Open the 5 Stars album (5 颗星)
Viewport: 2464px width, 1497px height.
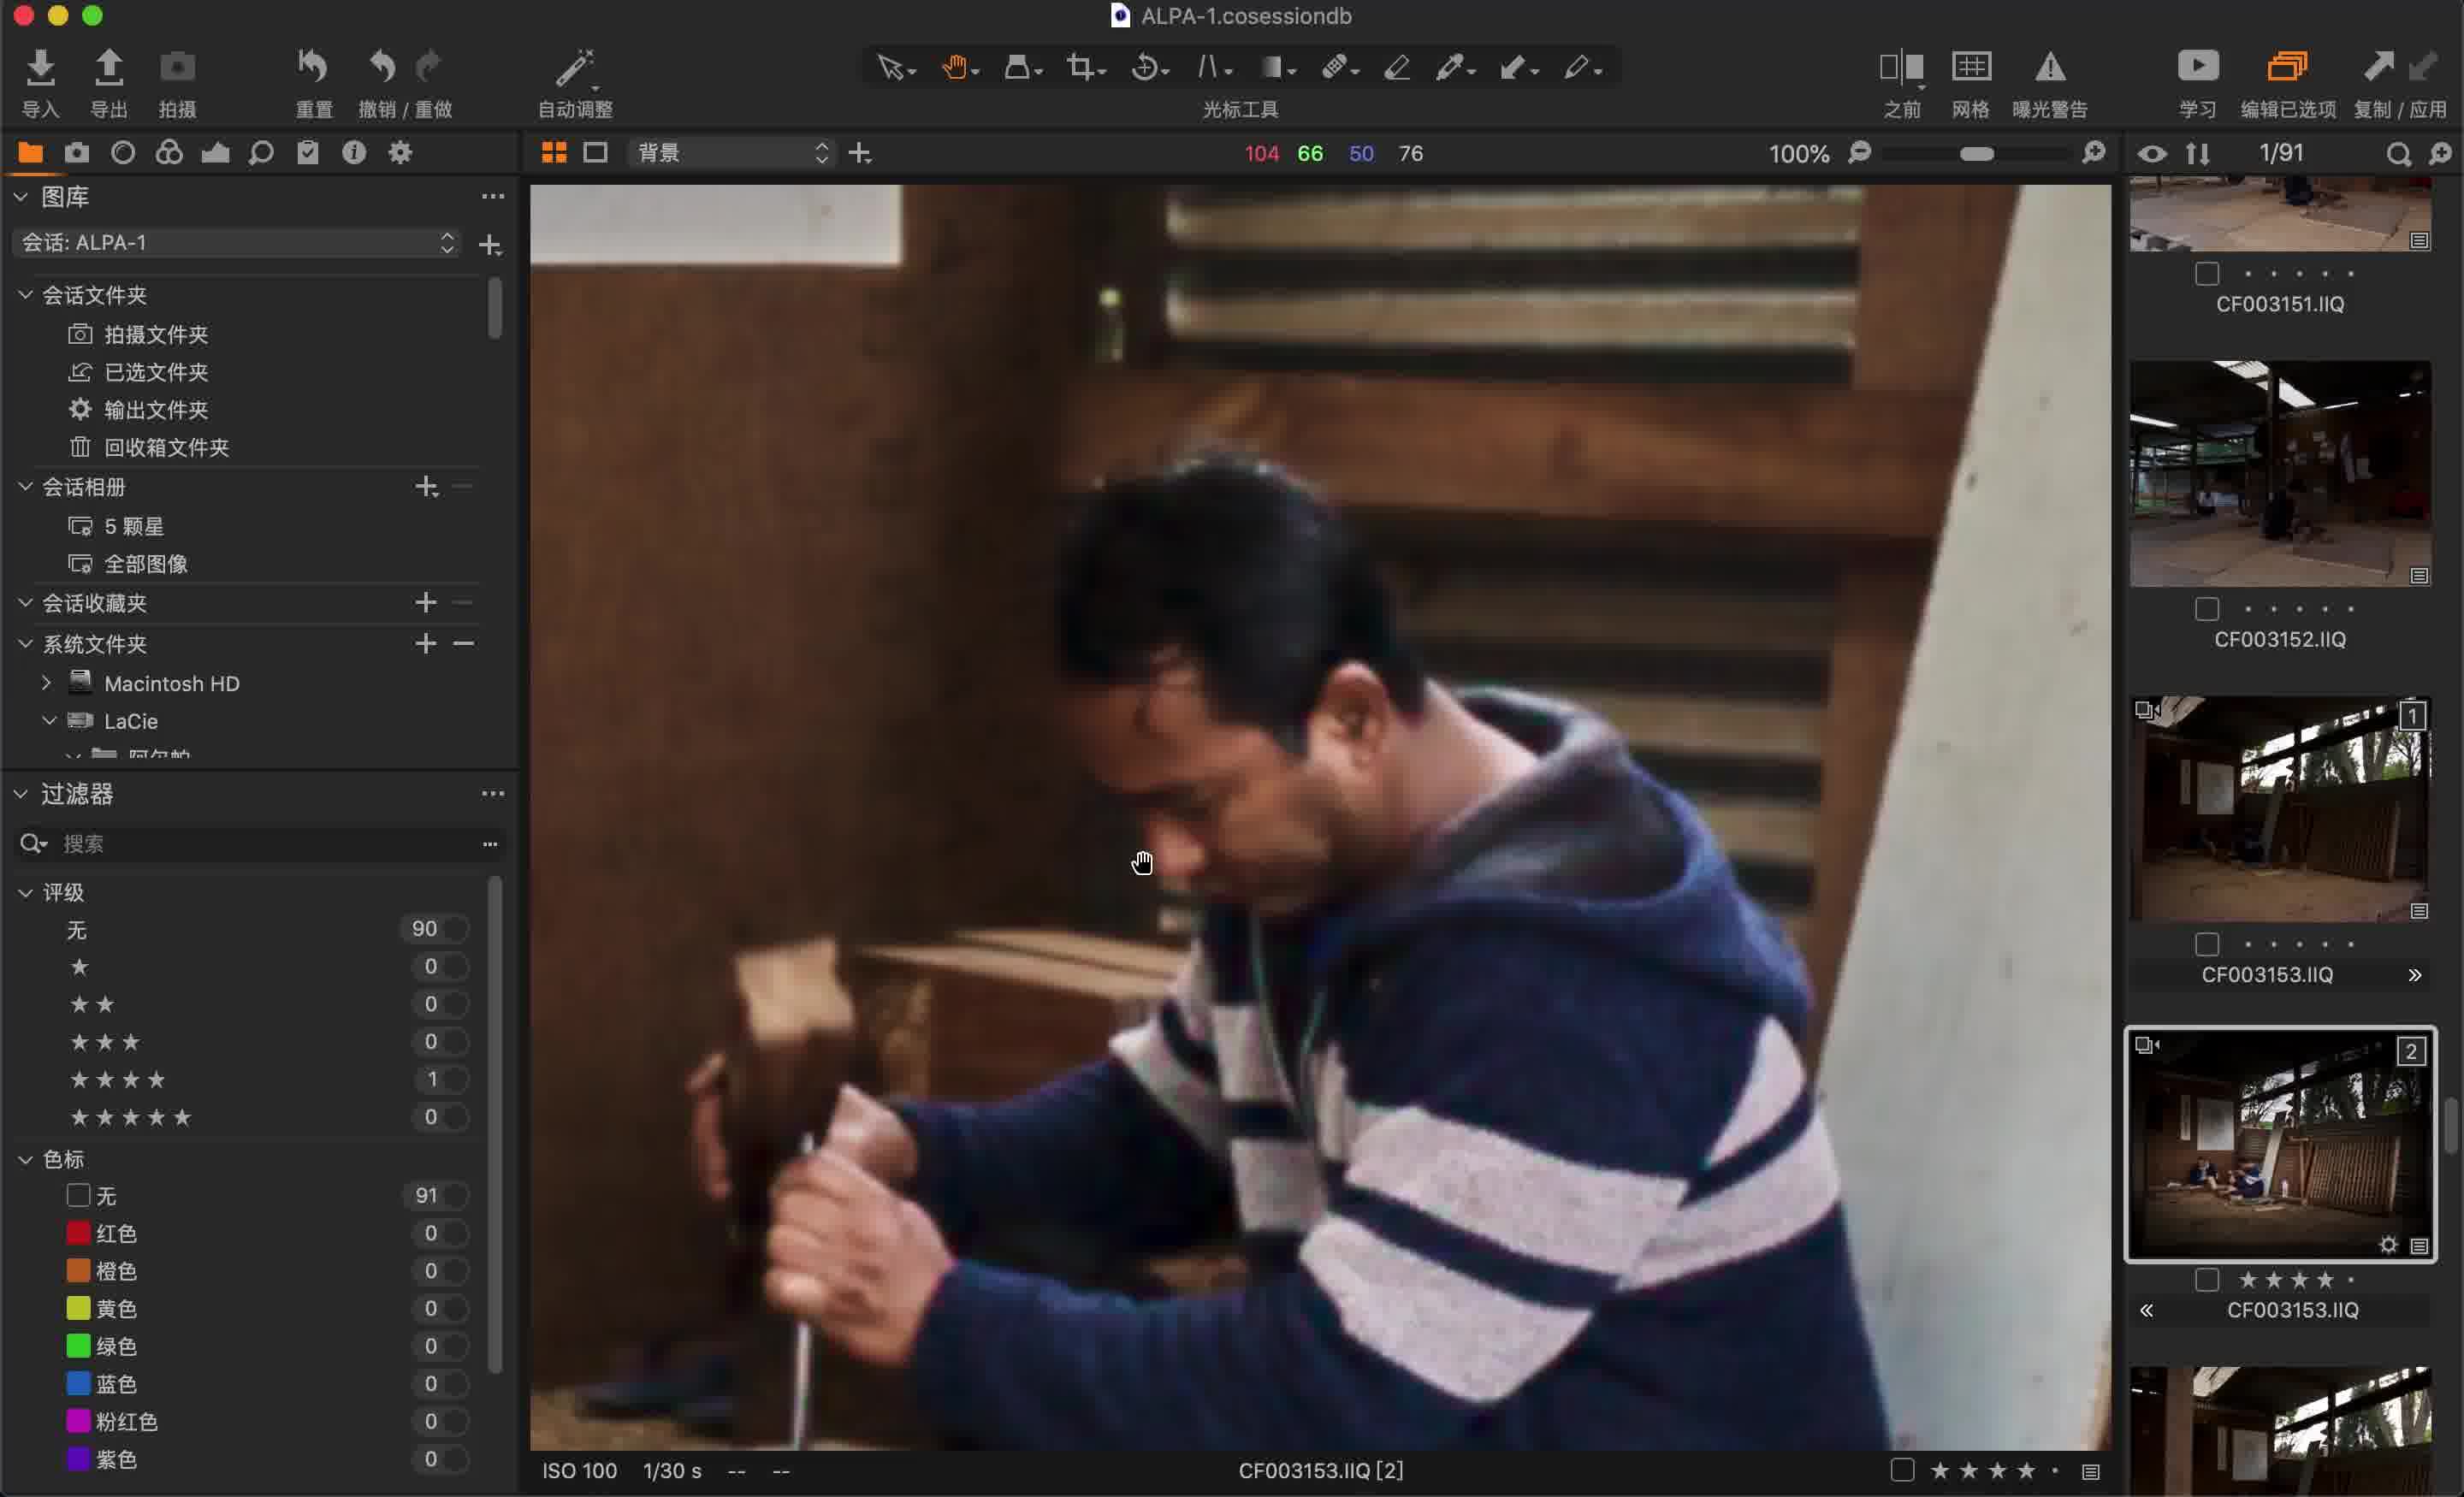click(x=133, y=526)
